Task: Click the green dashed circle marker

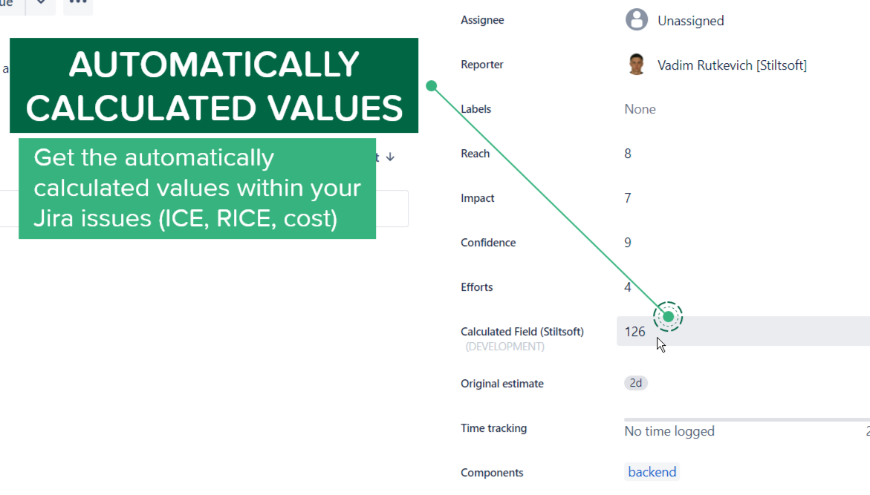Action: coord(668,317)
